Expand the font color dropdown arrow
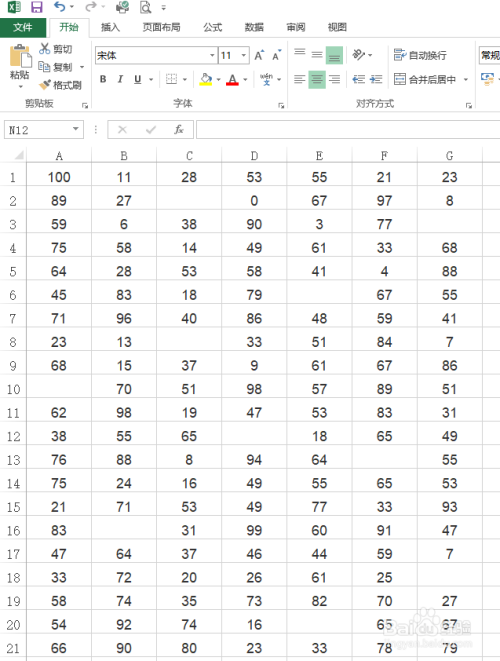The width and height of the screenshot is (500, 661). click(245, 79)
